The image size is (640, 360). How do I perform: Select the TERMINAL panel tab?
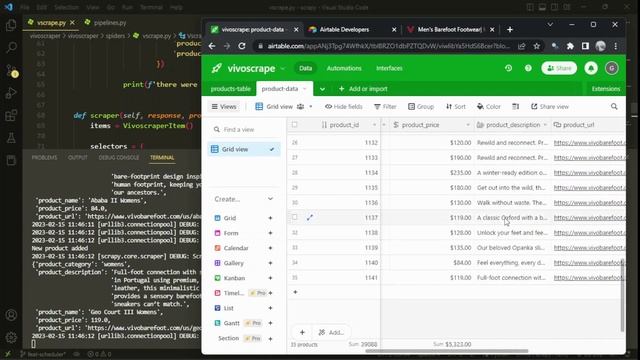tap(162, 158)
